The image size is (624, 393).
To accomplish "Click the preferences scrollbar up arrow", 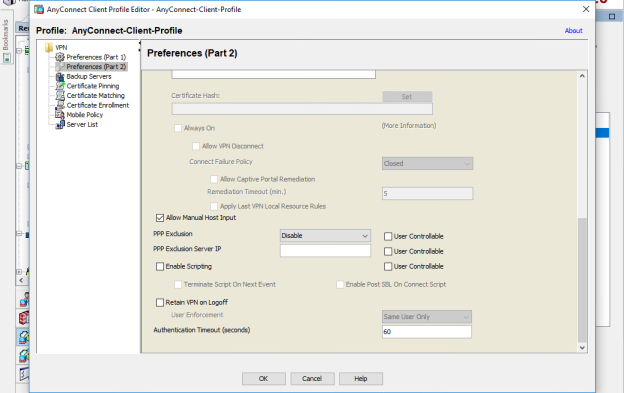I will coord(582,76).
